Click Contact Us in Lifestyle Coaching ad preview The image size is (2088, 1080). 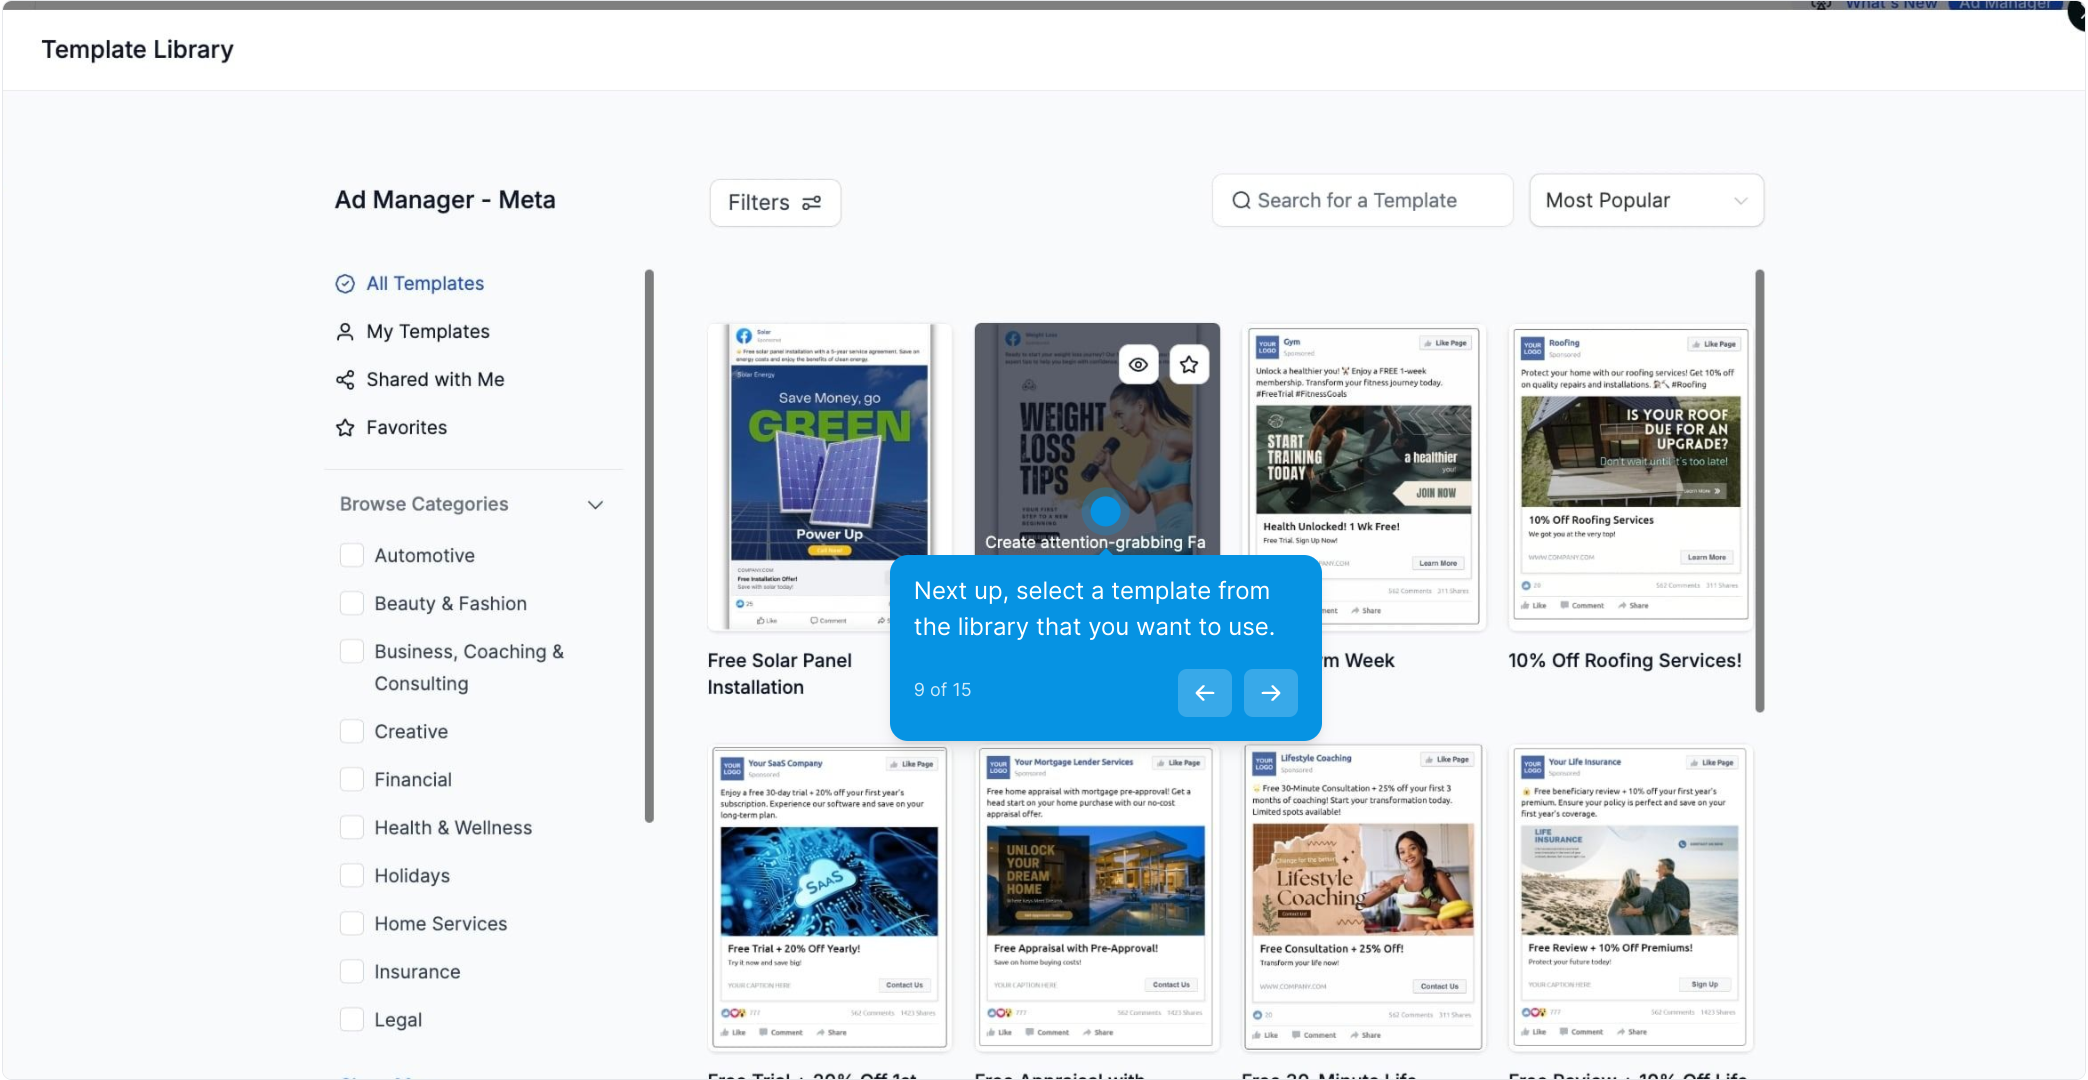coord(1439,986)
